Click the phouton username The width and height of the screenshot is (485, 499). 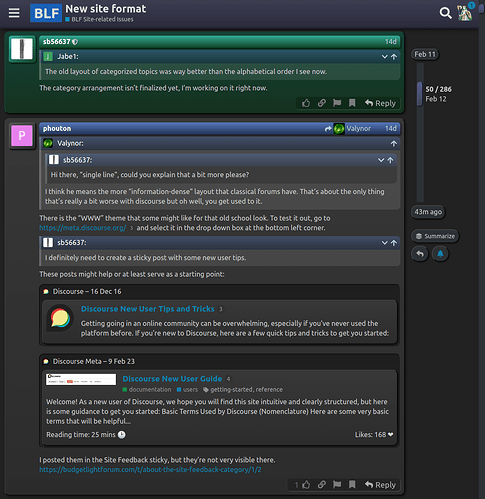[x=57, y=128]
